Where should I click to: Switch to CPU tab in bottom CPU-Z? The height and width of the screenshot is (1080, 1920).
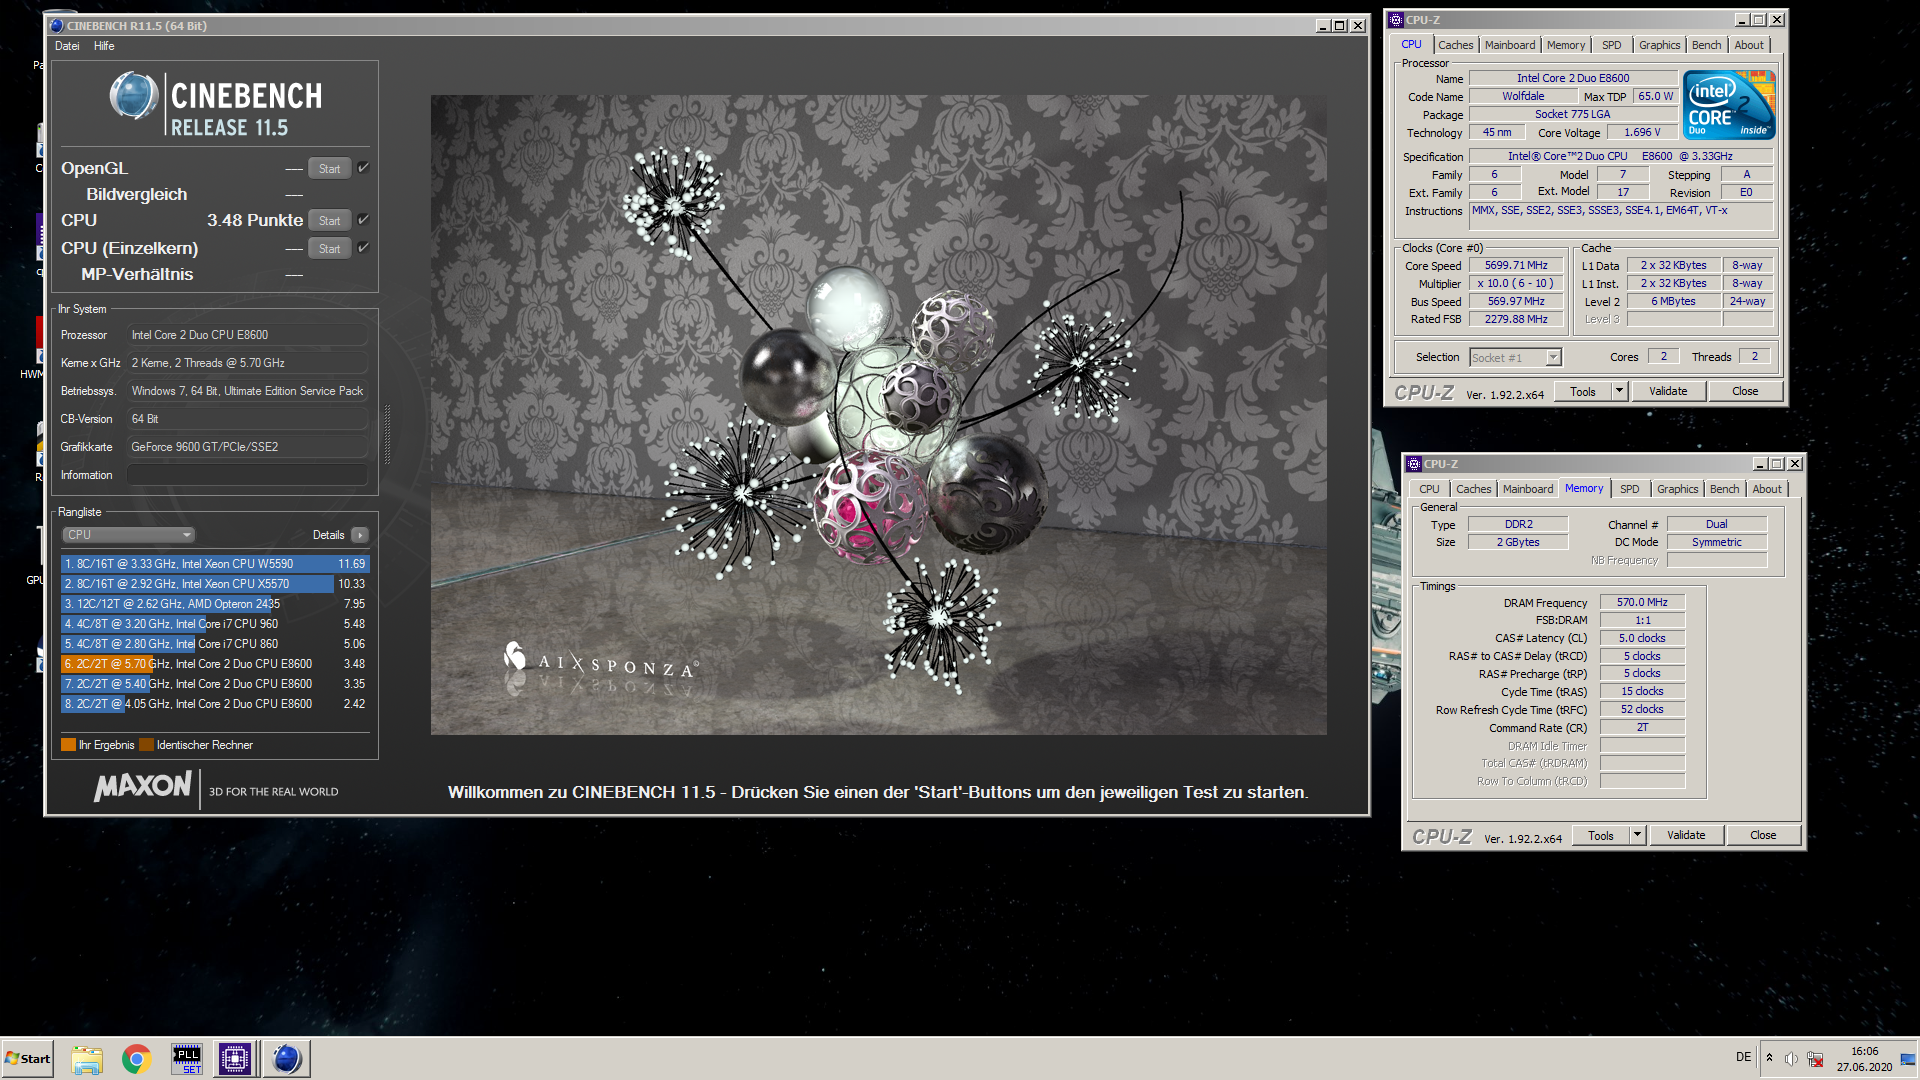pos(1429,489)
